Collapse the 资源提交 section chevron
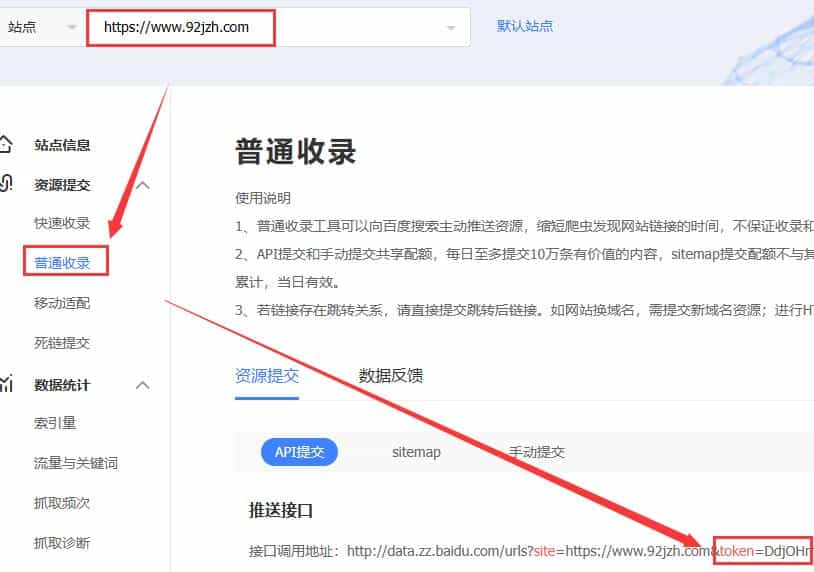 143,185
